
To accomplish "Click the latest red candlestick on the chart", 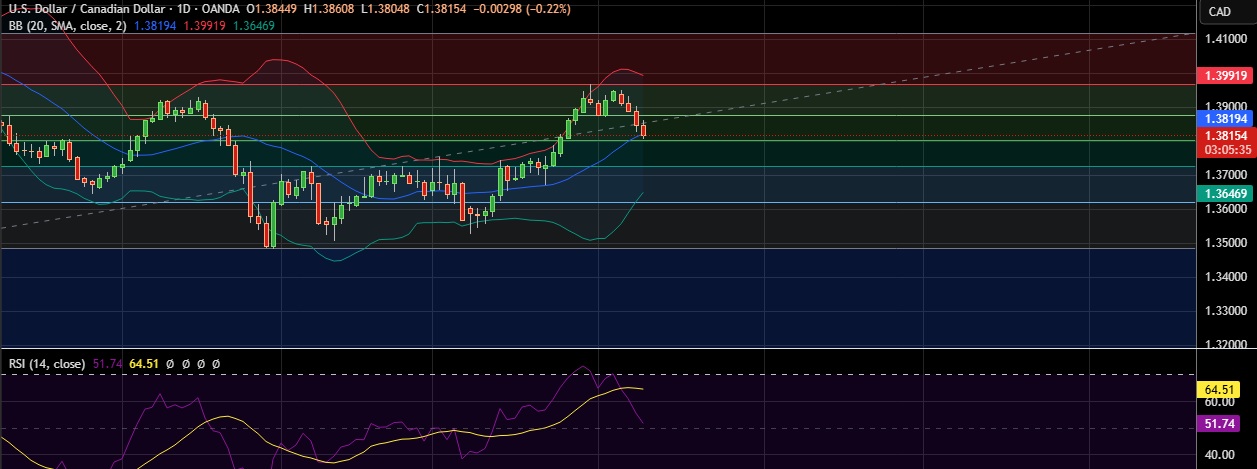I will point(644,129).
